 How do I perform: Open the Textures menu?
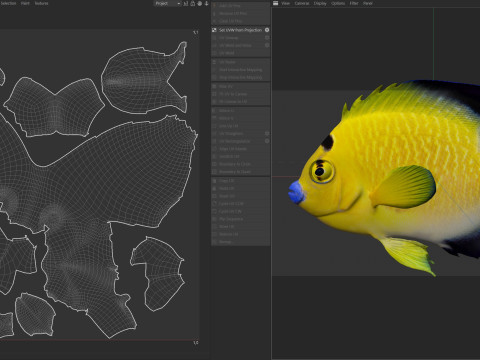[x=42, y=3]
